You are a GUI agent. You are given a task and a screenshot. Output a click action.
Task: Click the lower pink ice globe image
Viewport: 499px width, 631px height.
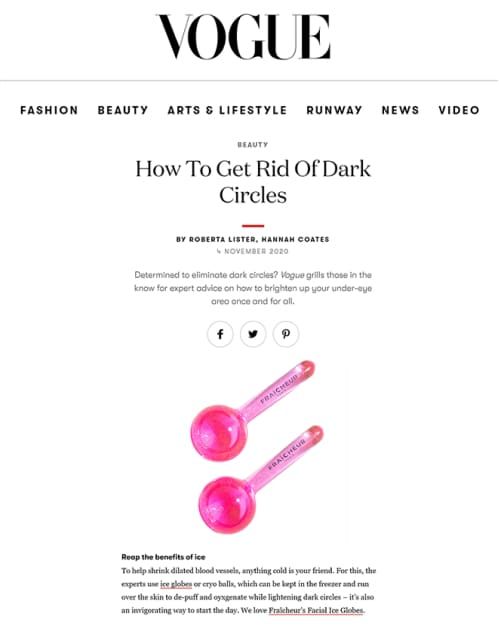261,479
